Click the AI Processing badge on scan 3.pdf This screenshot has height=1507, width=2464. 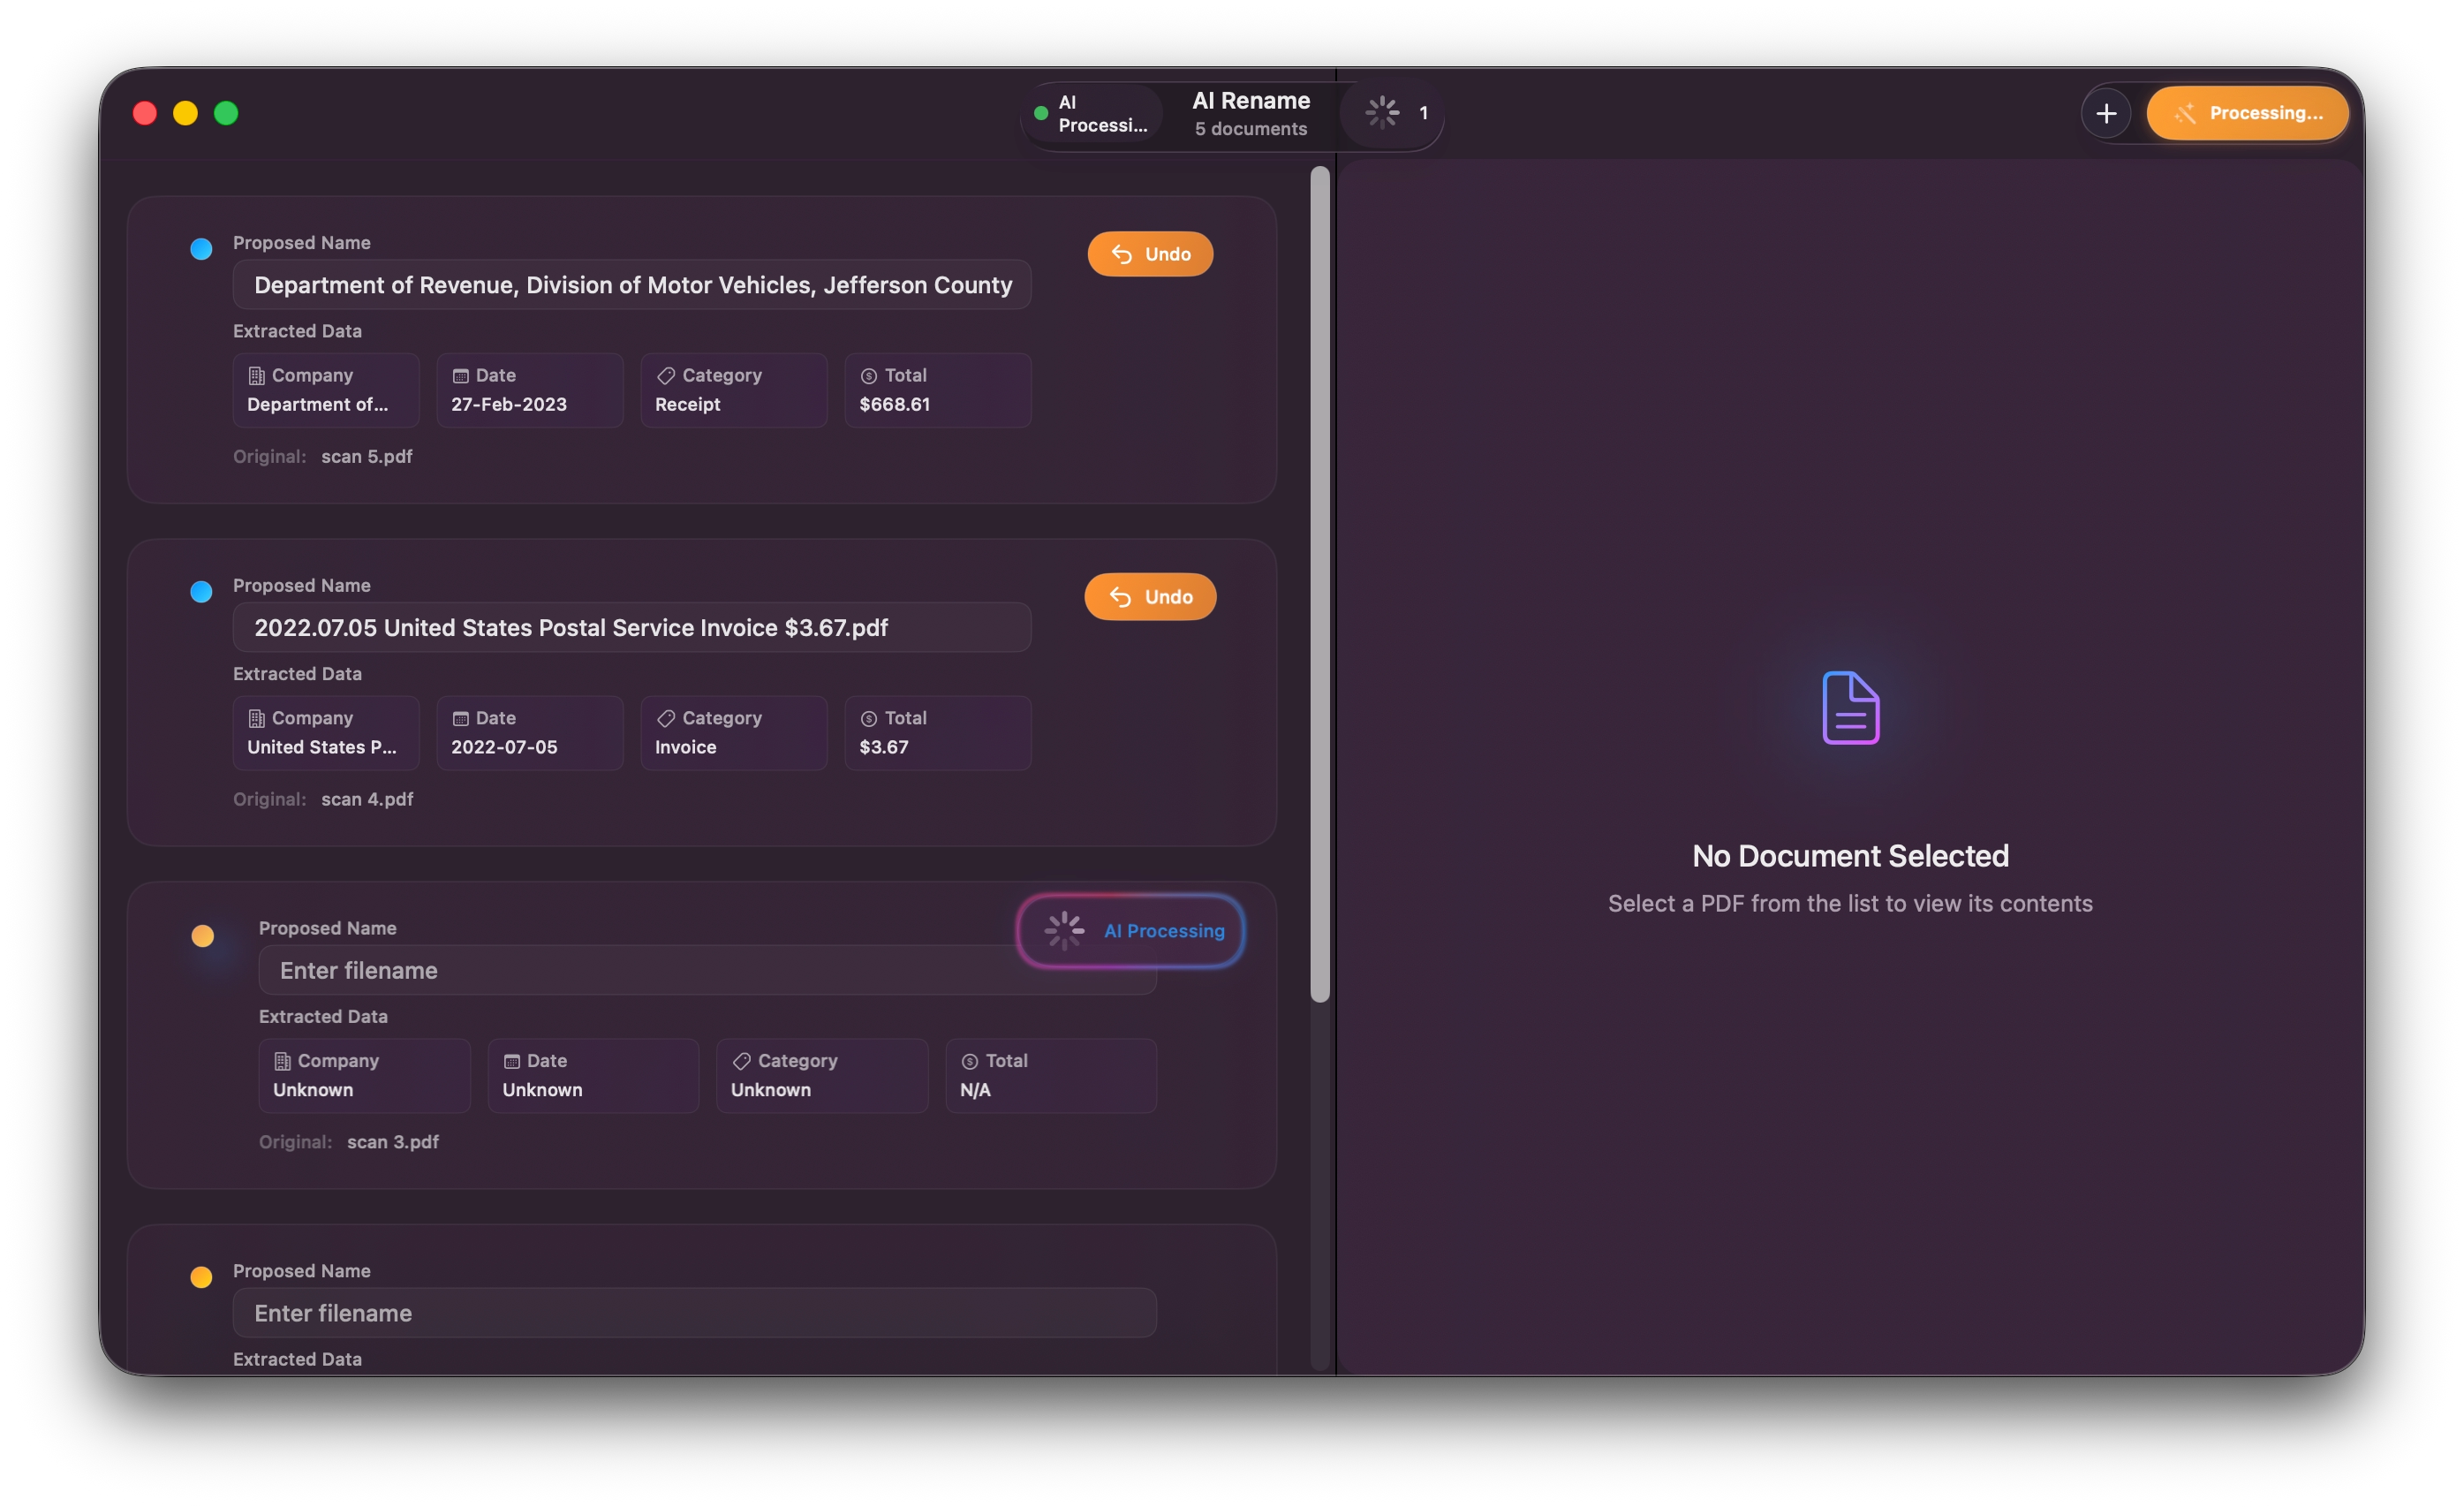click(x=1131, y=931)
